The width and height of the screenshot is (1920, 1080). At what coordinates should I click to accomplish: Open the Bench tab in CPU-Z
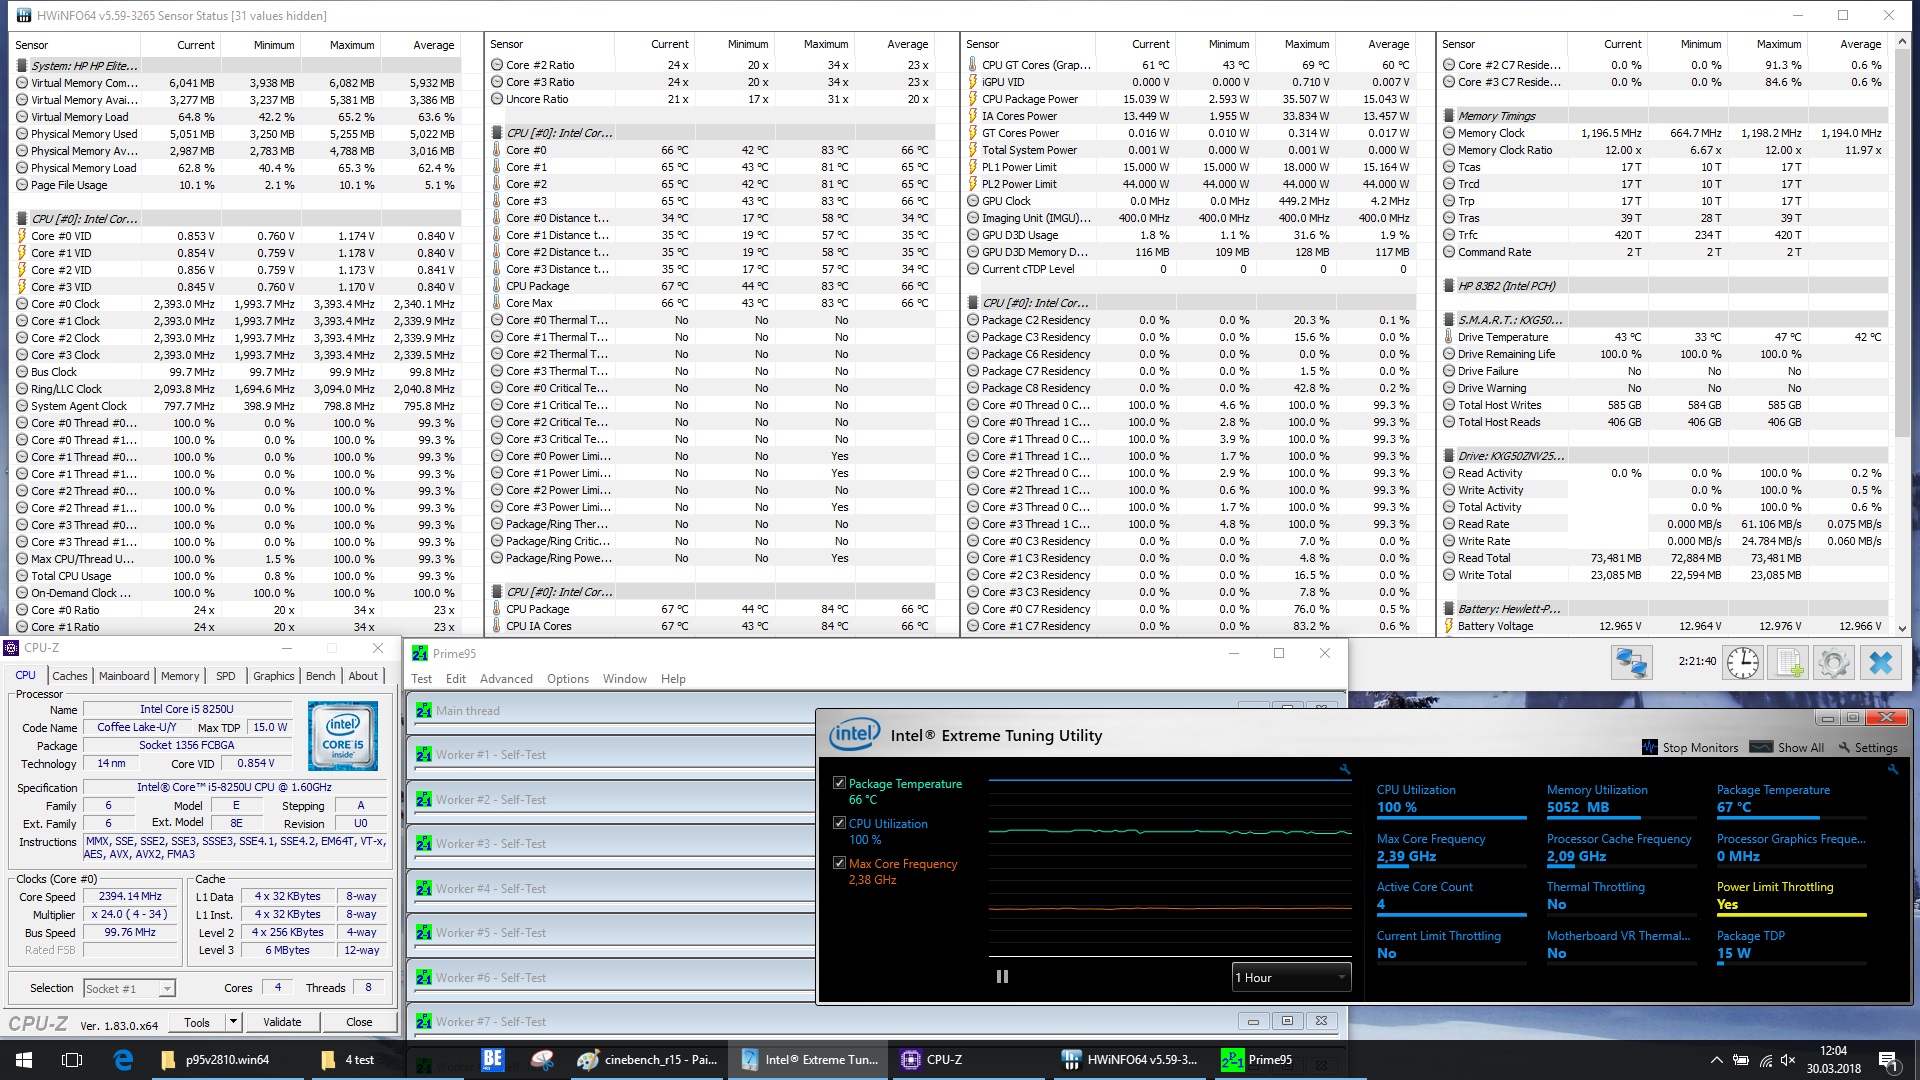click(x=320, y=676)
